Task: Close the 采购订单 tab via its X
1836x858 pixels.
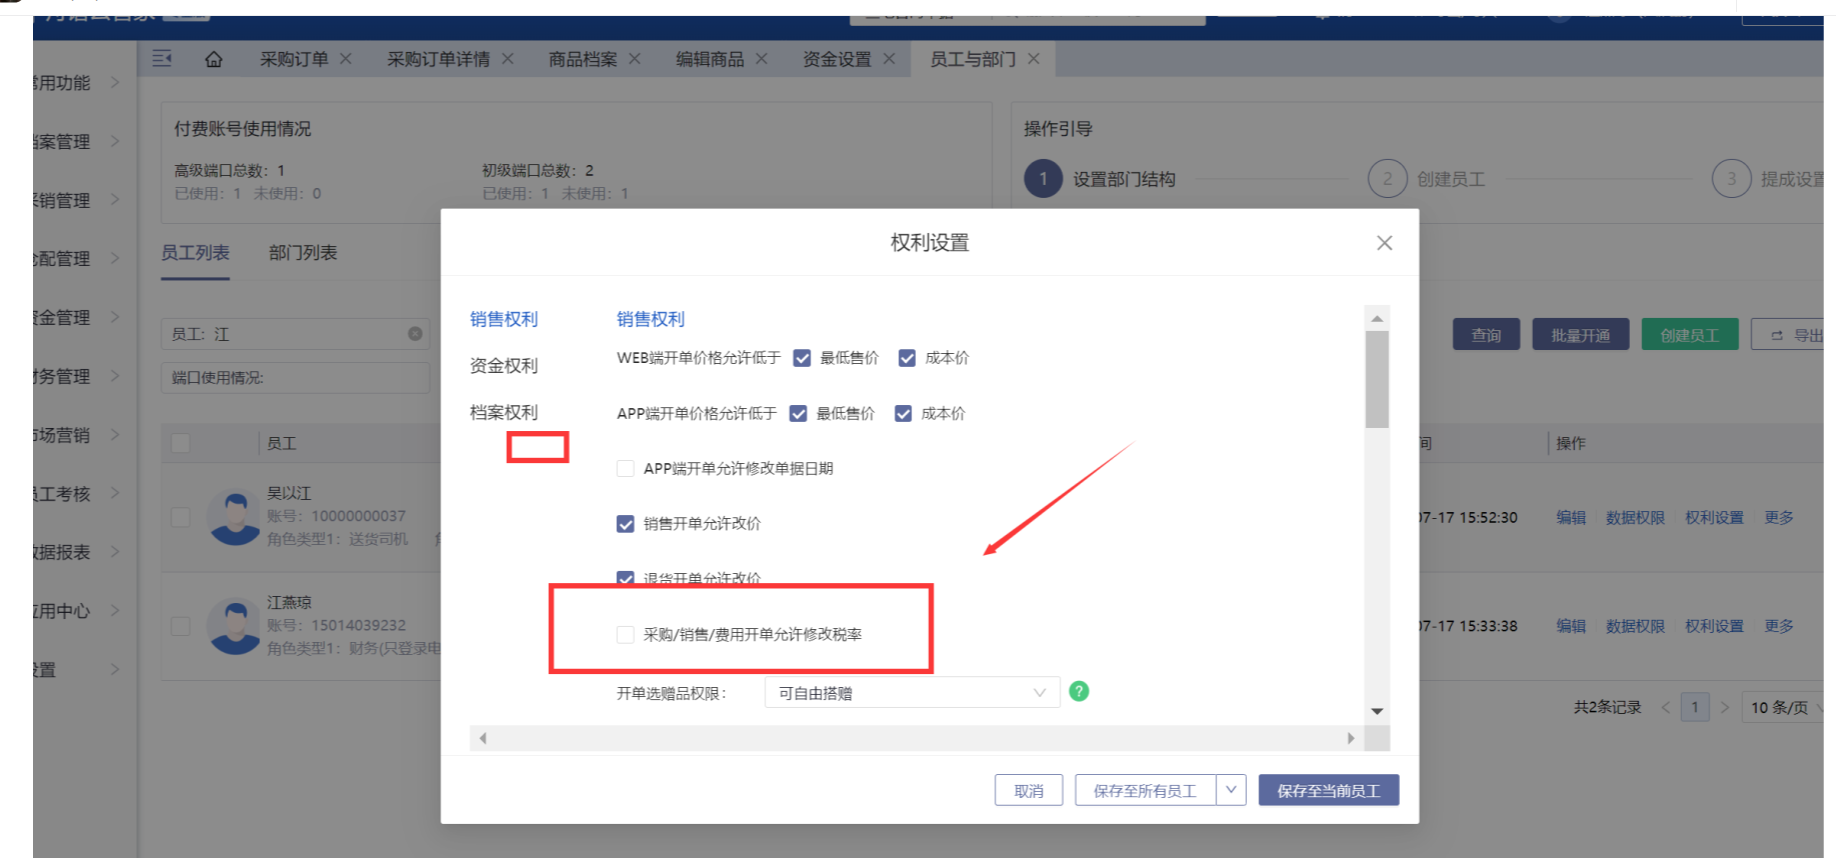Action: tap(346, 59)
